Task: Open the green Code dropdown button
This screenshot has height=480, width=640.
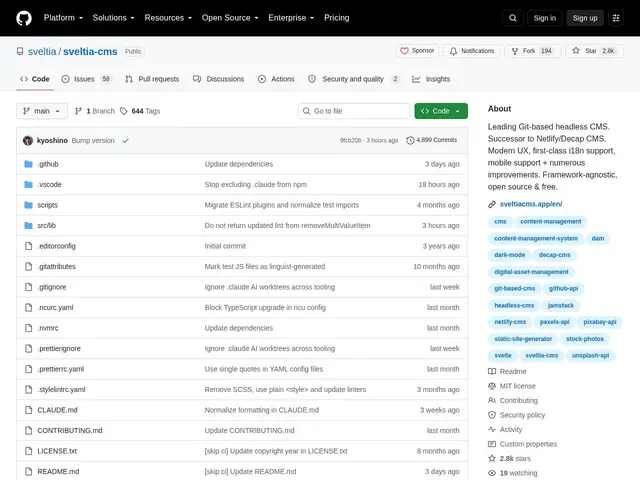Action: point(441,111)
